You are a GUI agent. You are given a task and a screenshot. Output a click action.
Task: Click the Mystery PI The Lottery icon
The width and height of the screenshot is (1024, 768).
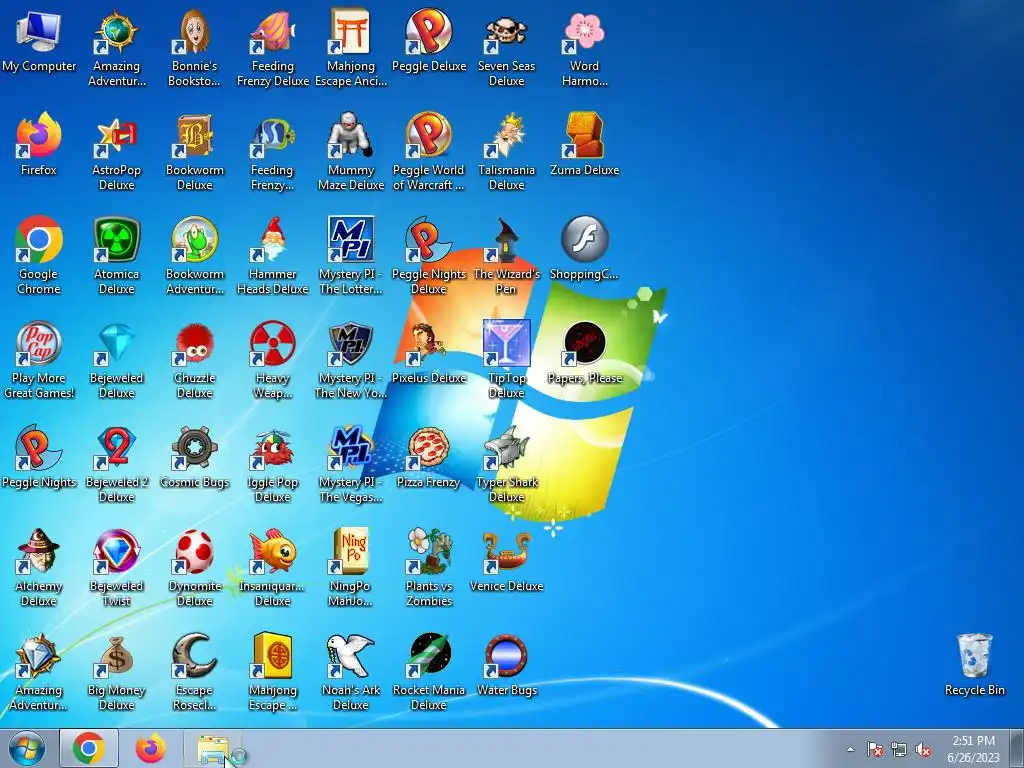tap(351, 255)
